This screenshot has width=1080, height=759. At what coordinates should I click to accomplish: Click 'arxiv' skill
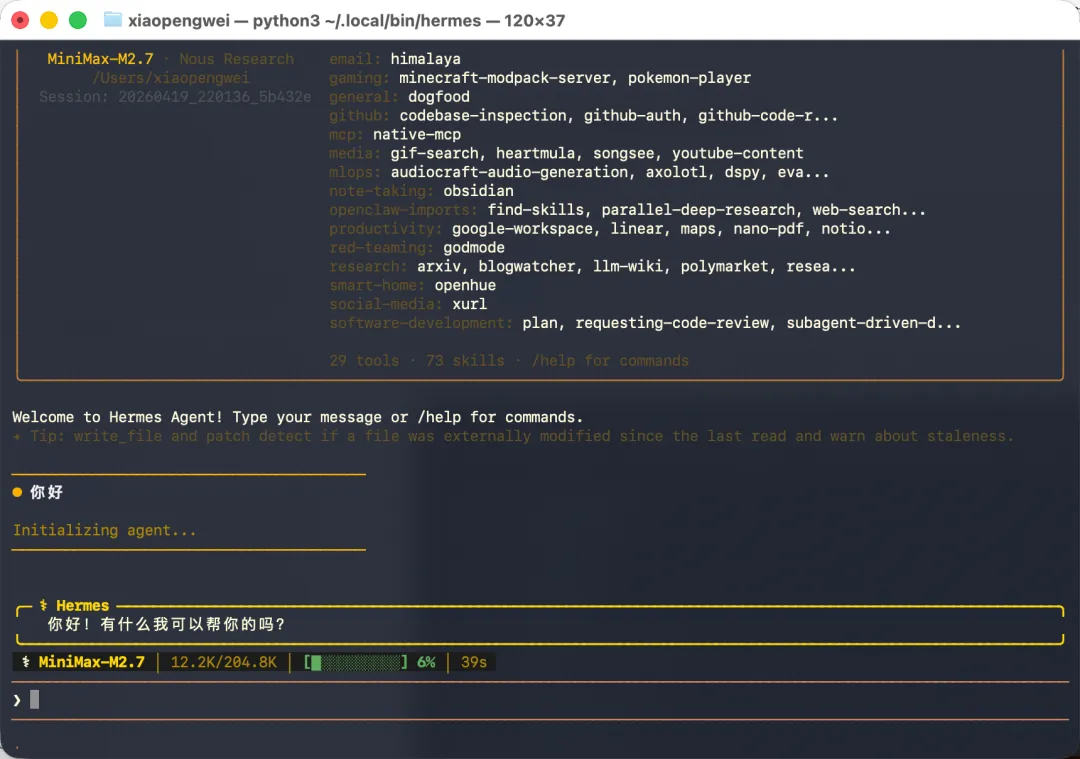(439, 266)
